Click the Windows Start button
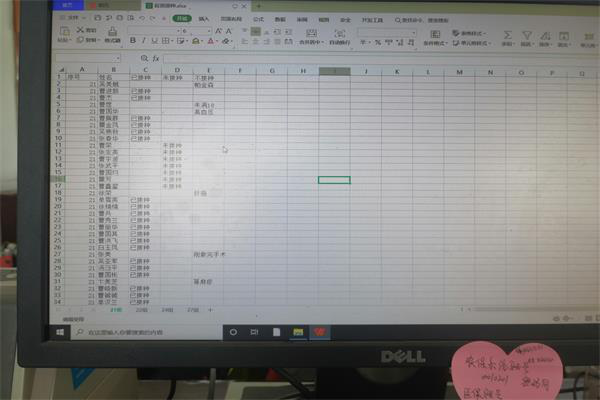 60,331
